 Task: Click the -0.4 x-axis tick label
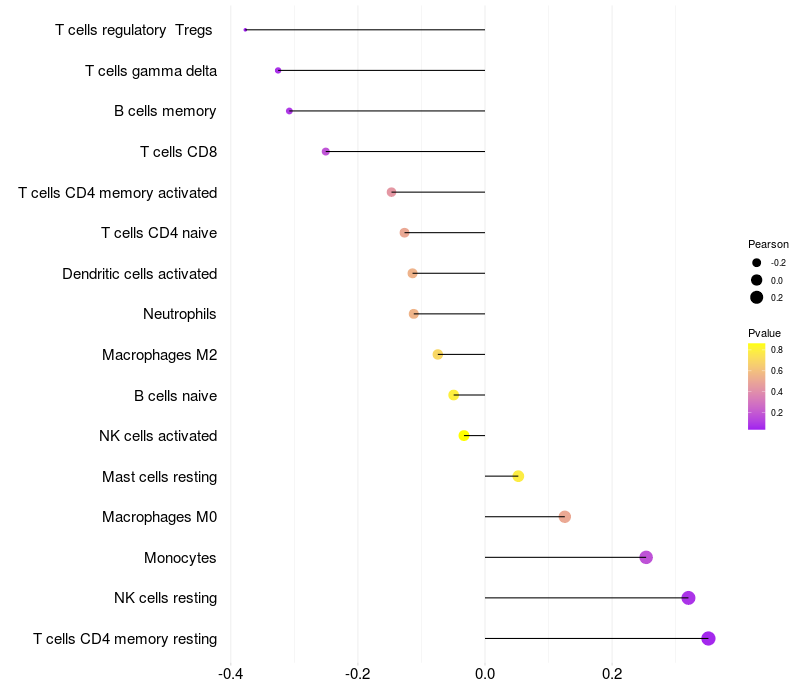point(231,673)
